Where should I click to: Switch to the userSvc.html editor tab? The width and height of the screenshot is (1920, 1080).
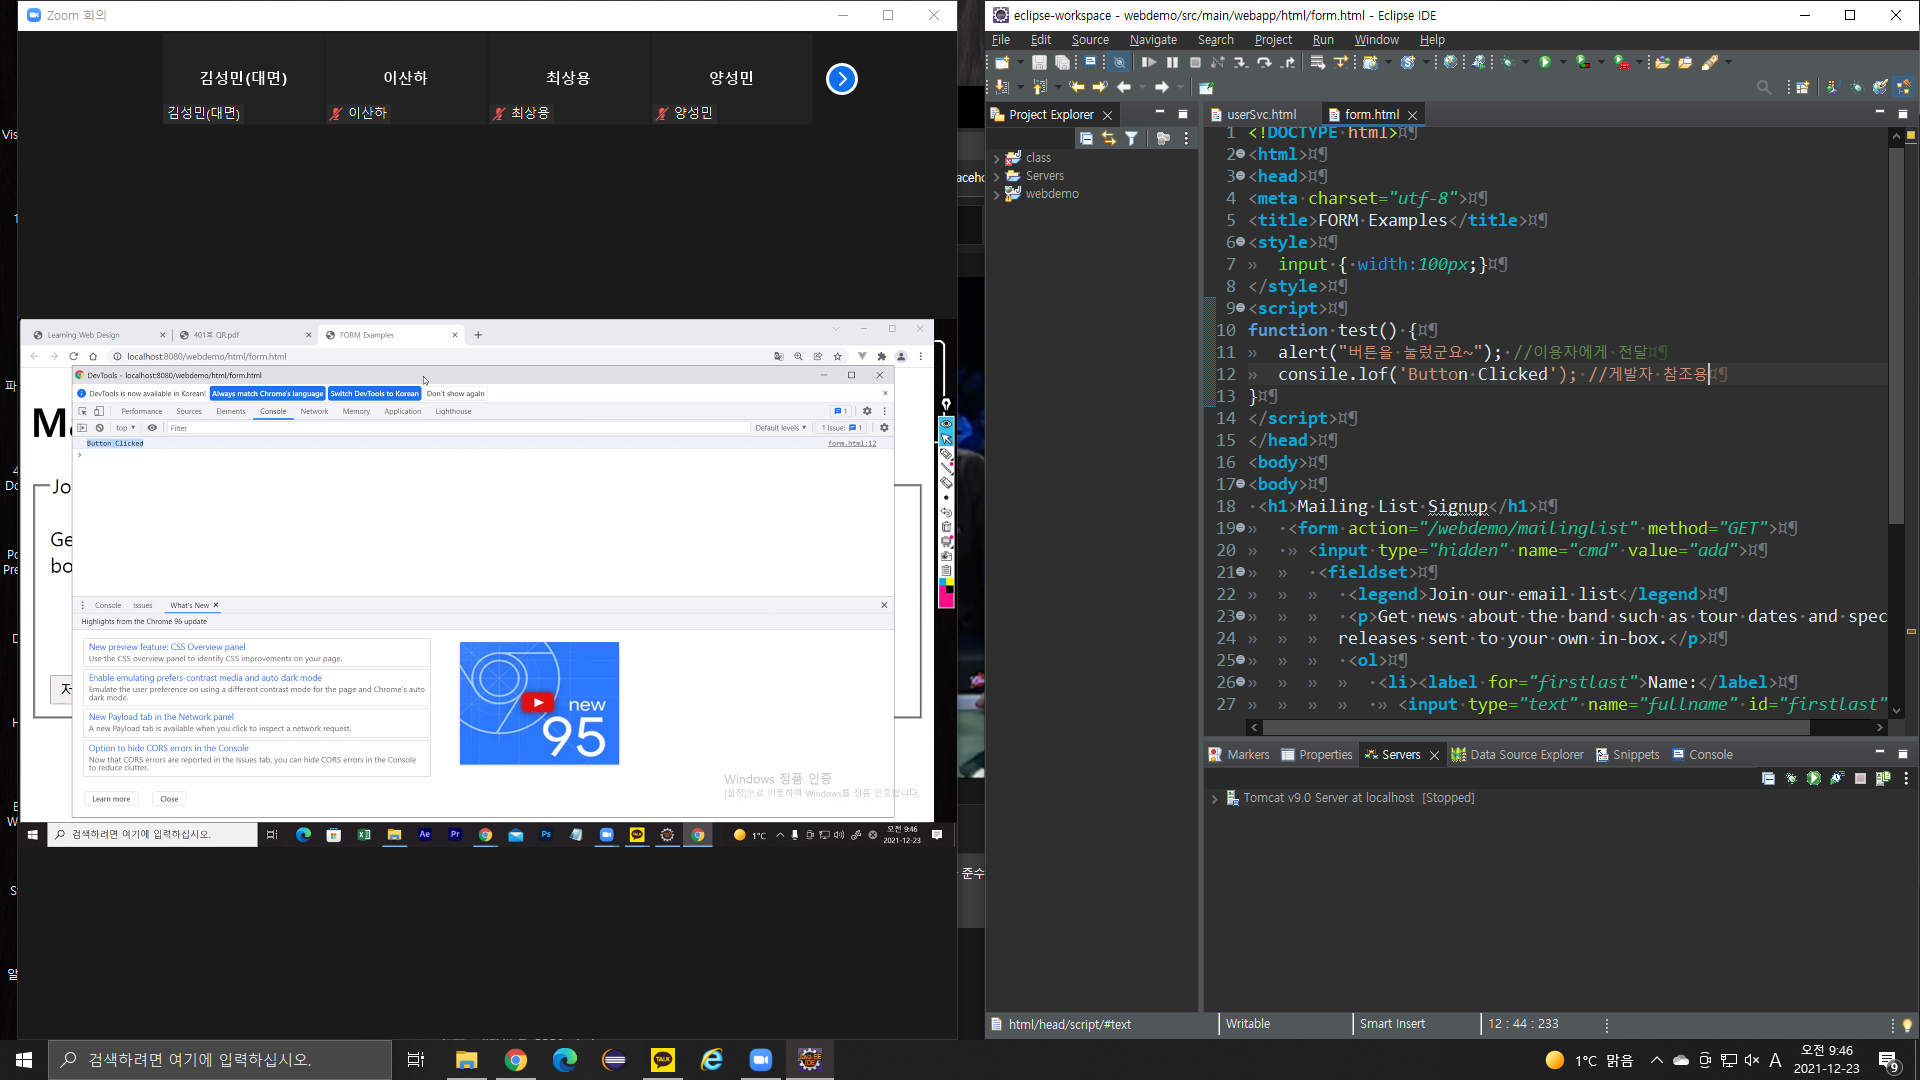[x=1260, y=114]
